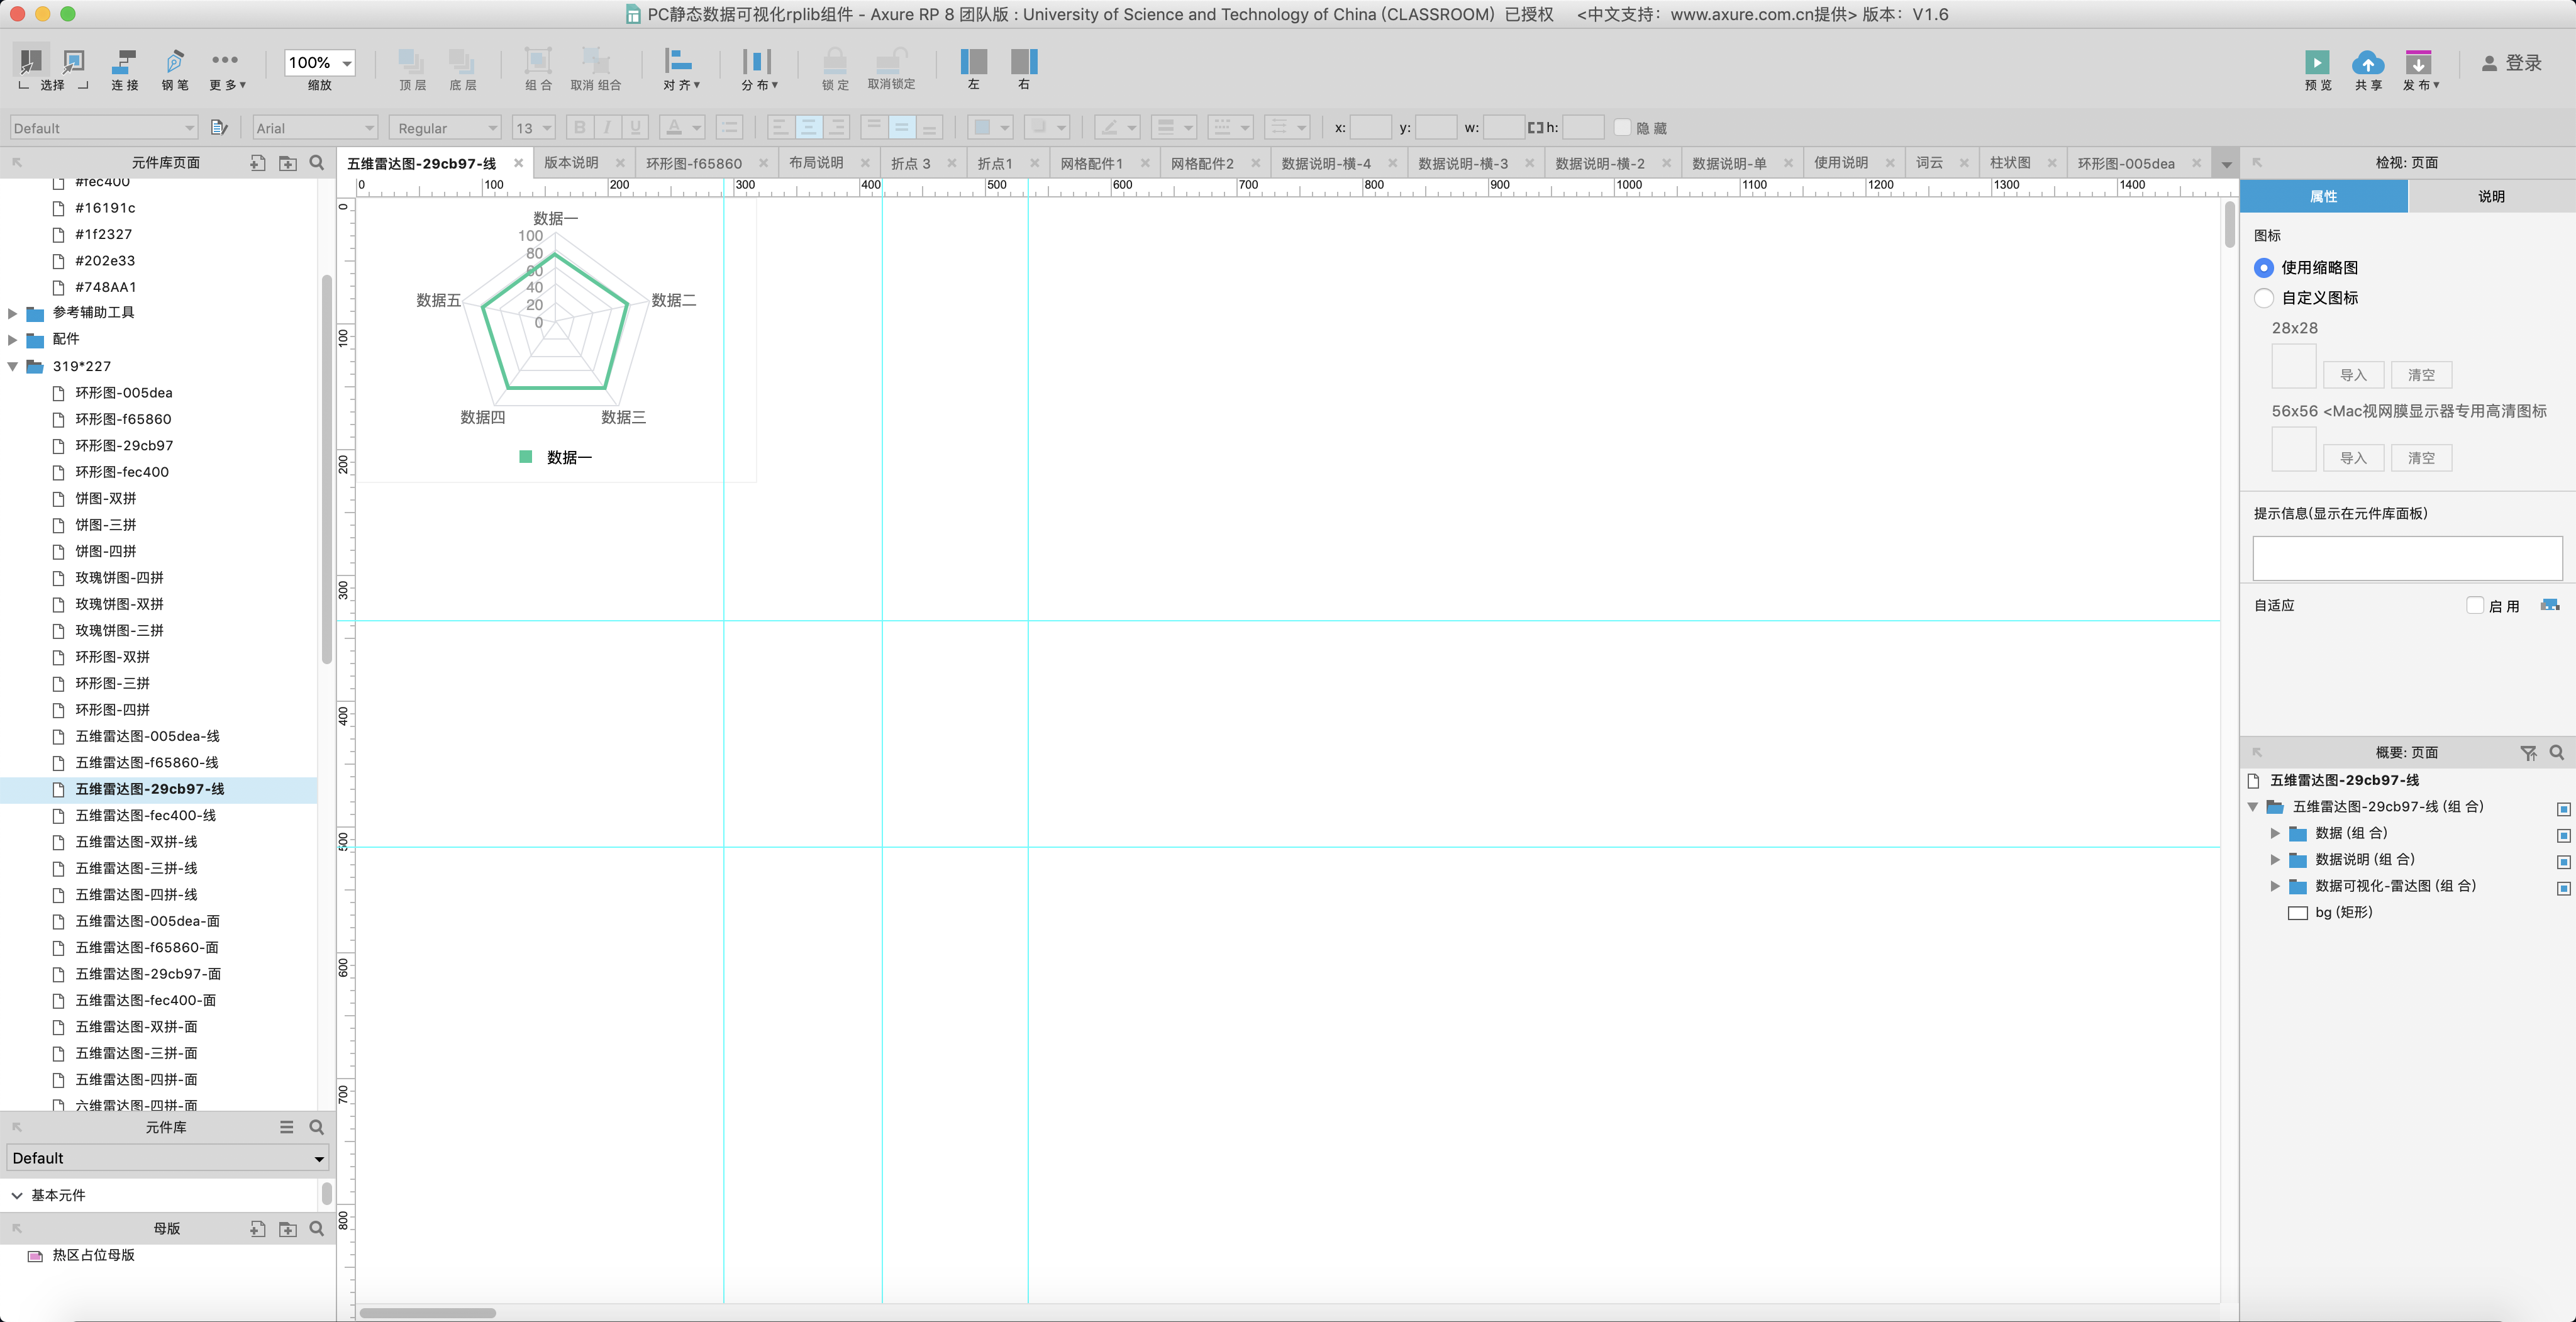
Task: Click the Preview (预览) icon
Action: pyautogui.click(x=2317, y=62)
